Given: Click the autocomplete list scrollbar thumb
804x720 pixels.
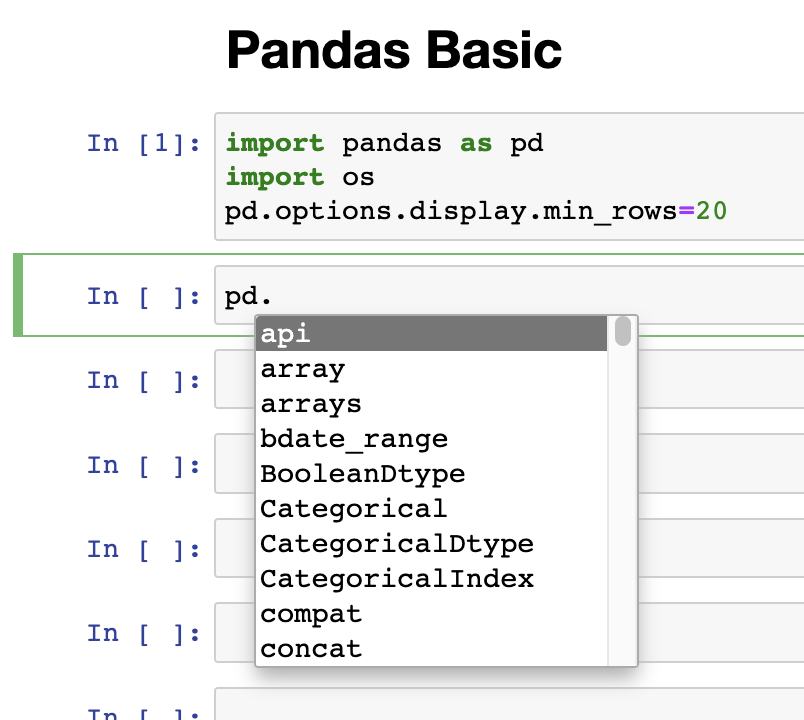Looking at the screenshot, I should (622, 331).
